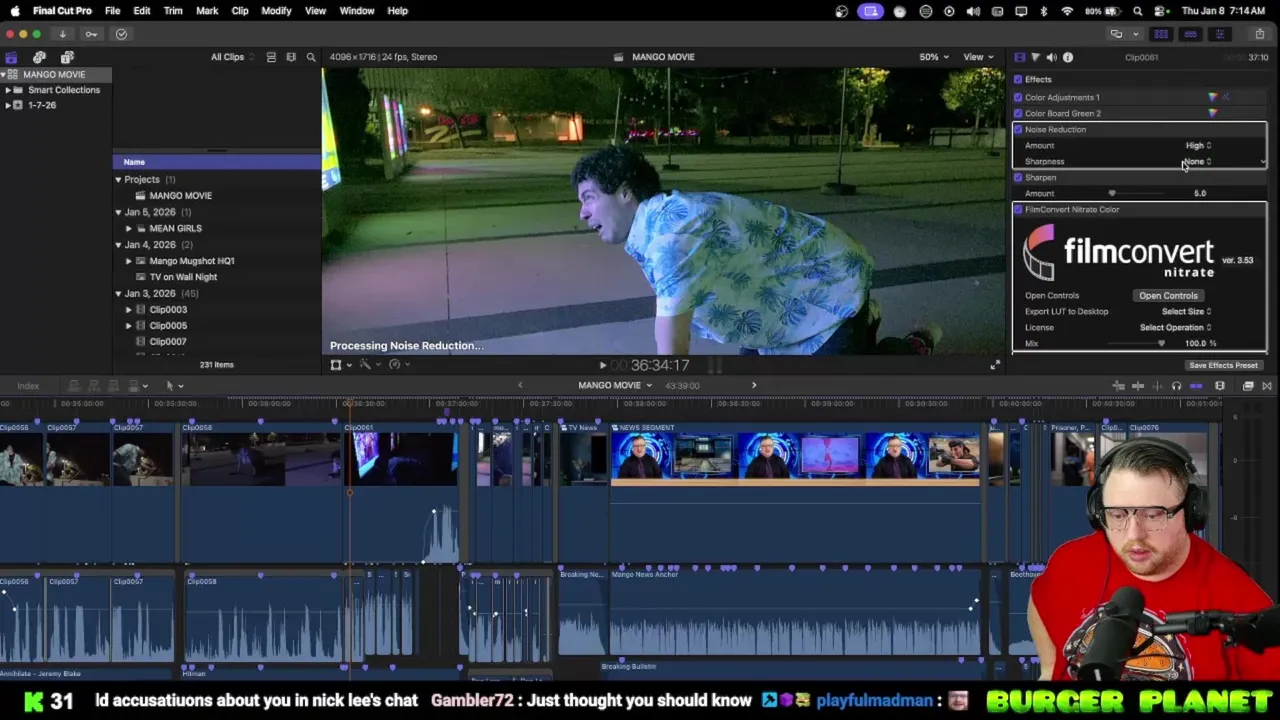Open the Video inspector tab icon

pyautogui.click(x=1019, y=57)
